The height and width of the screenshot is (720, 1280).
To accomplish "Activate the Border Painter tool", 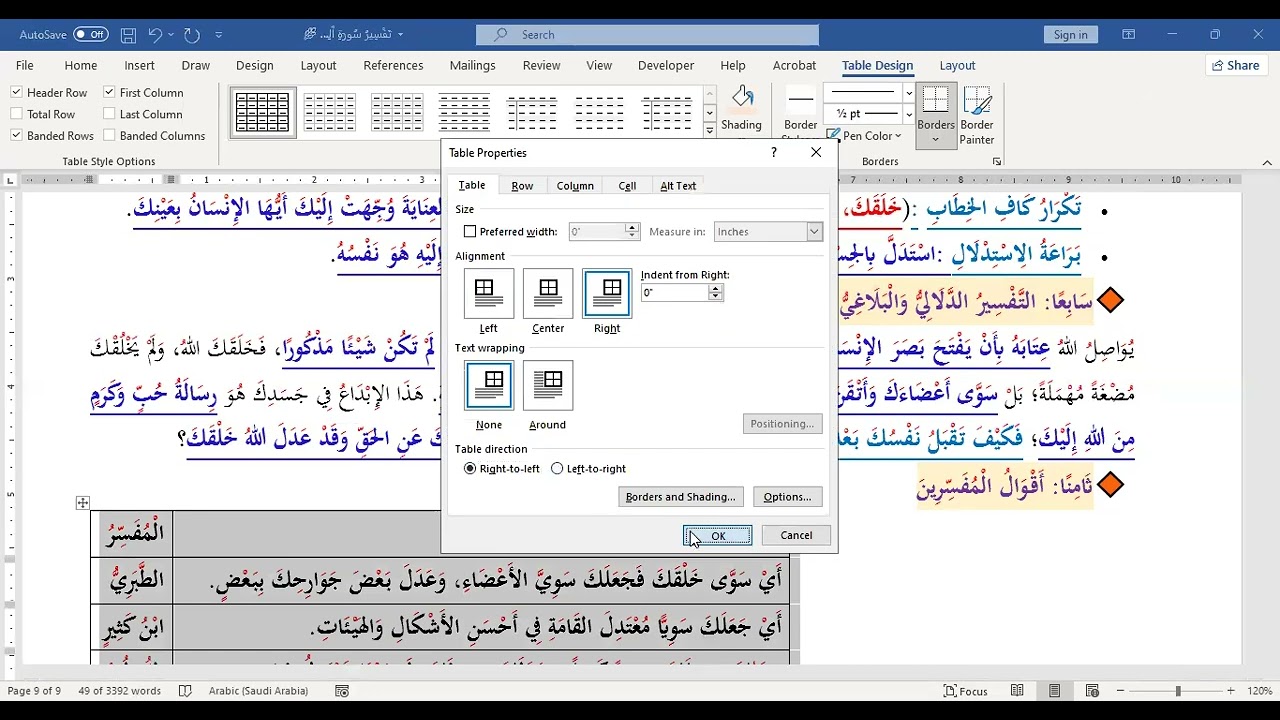I will [977, 115].
